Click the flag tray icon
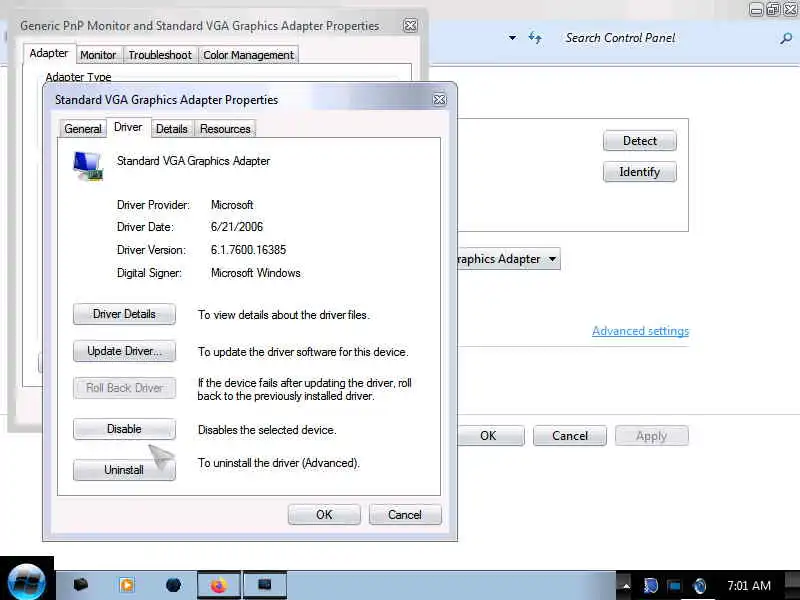800x600 pixels. (x=651, y=585)
